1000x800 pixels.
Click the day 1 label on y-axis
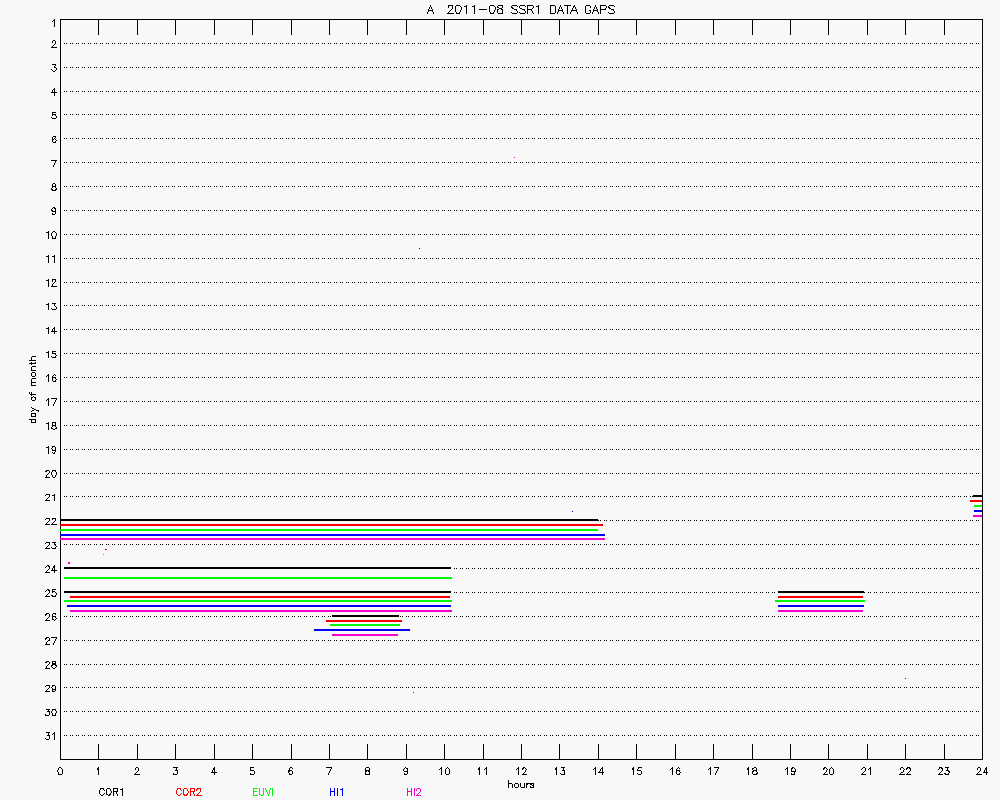pyautogui.click(x=52, y=21)
